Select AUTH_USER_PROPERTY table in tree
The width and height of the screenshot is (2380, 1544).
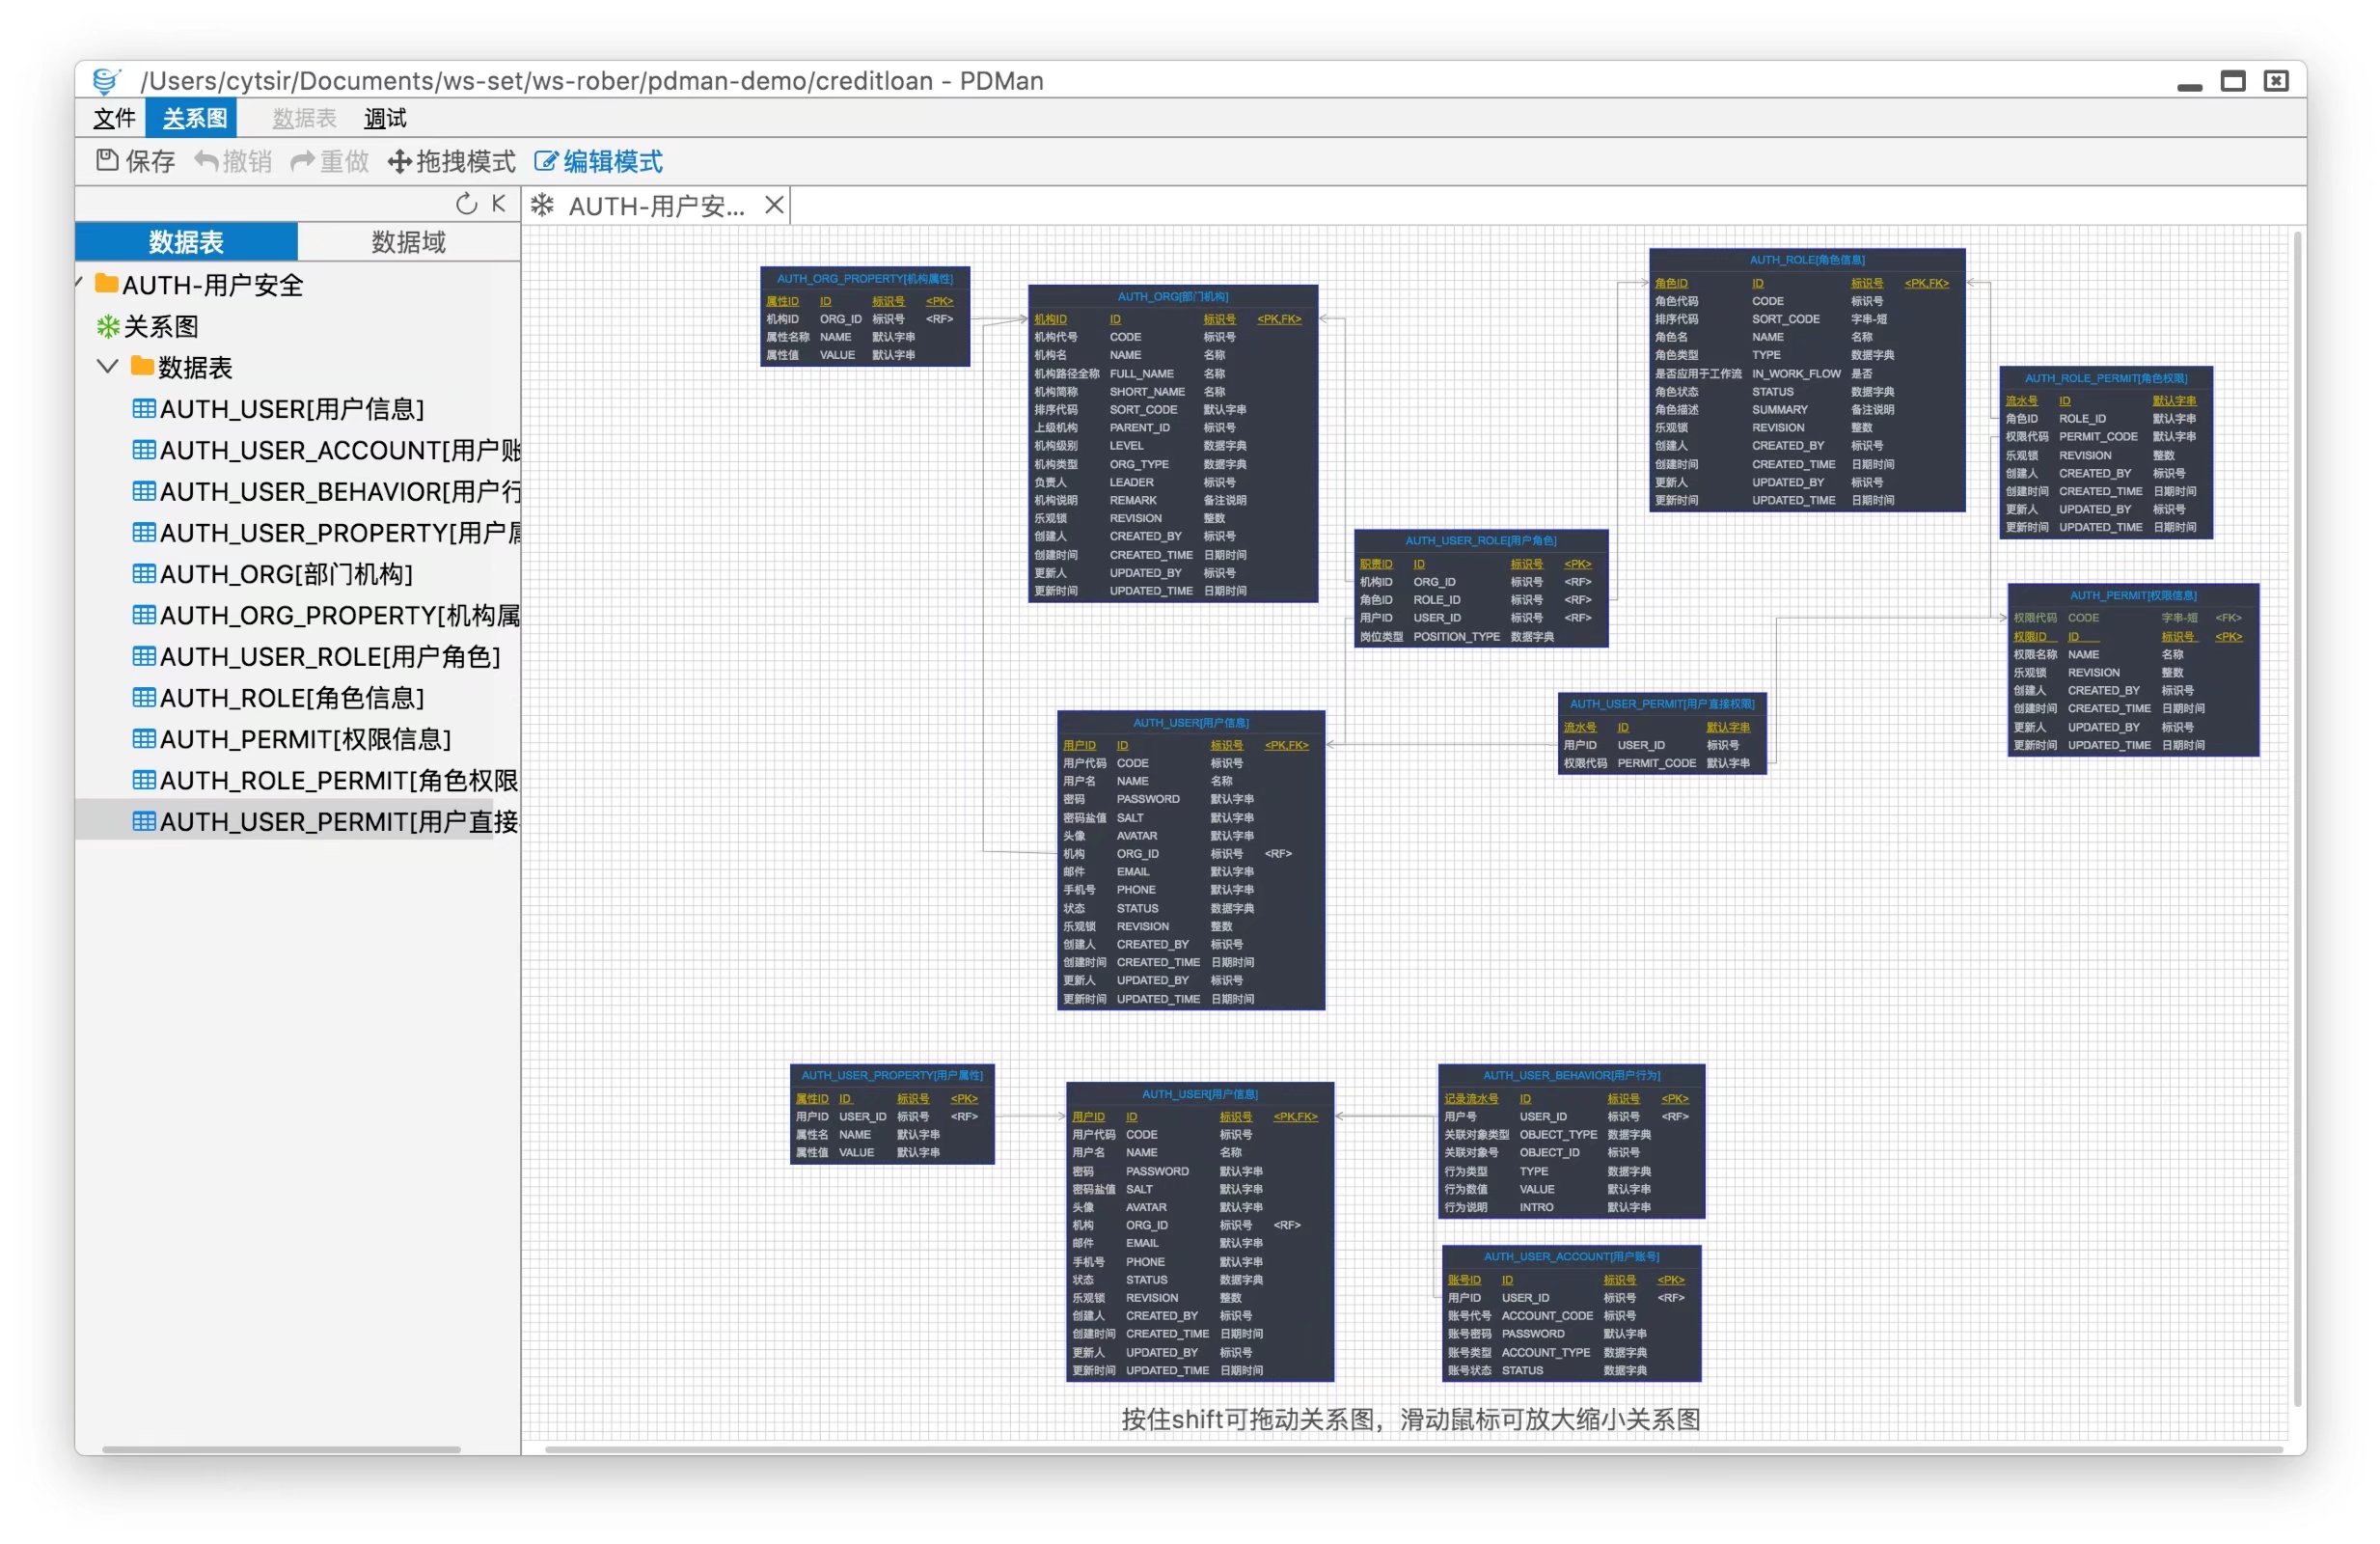click(x=340, y=533)
